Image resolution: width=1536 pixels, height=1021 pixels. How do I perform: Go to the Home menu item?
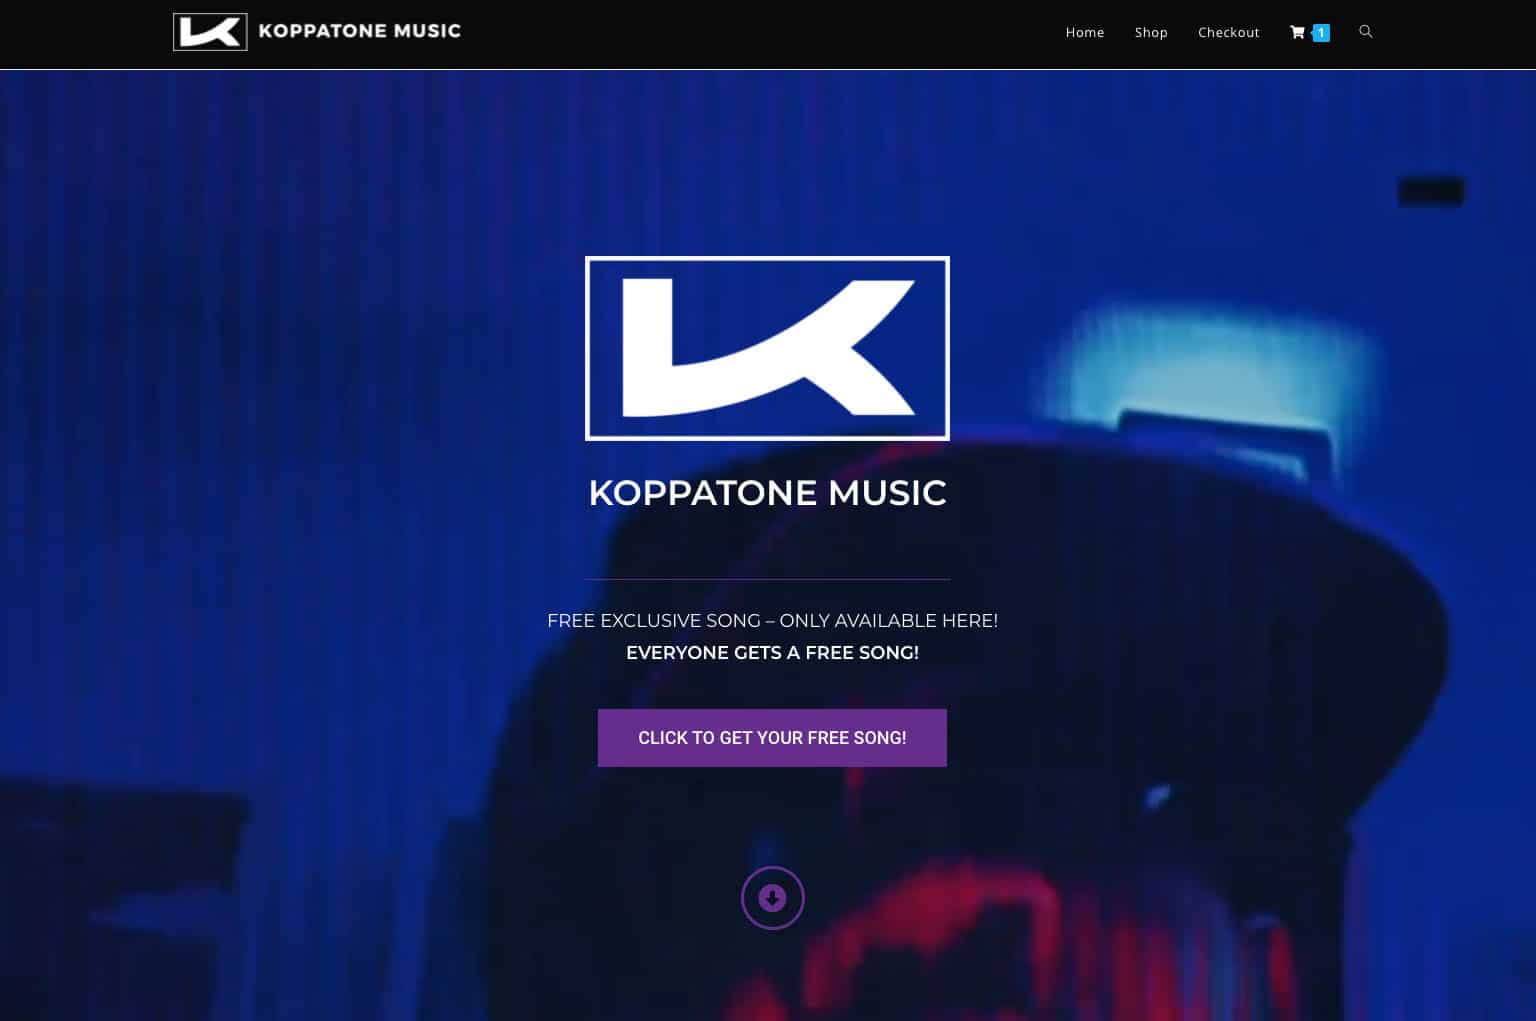(x=1085, y=33)
